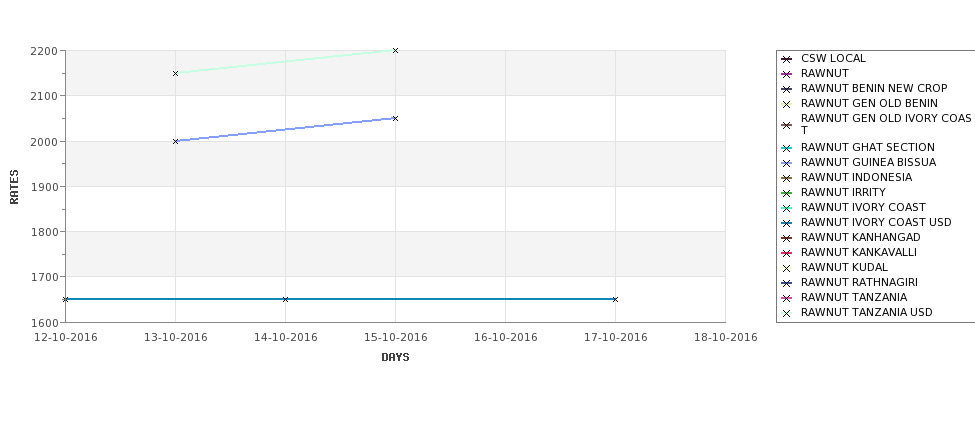Click the RAWNUT TANZANIA USD legend marker

pos(787,313)
